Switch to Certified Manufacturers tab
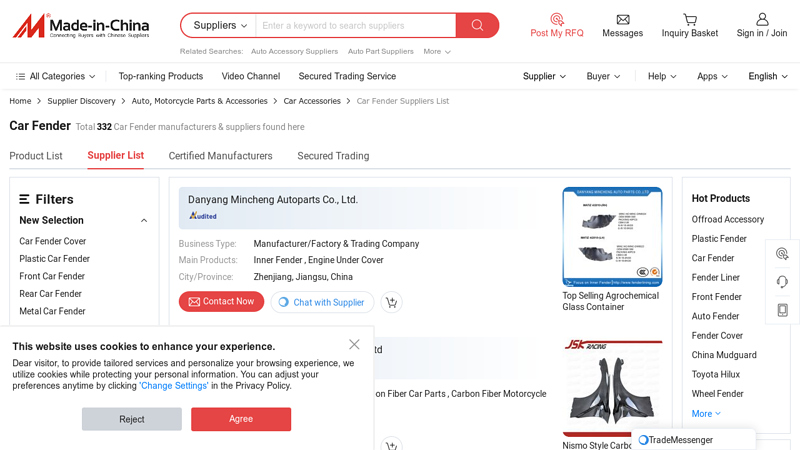This screenshot has height=450, width=800. 220,156
